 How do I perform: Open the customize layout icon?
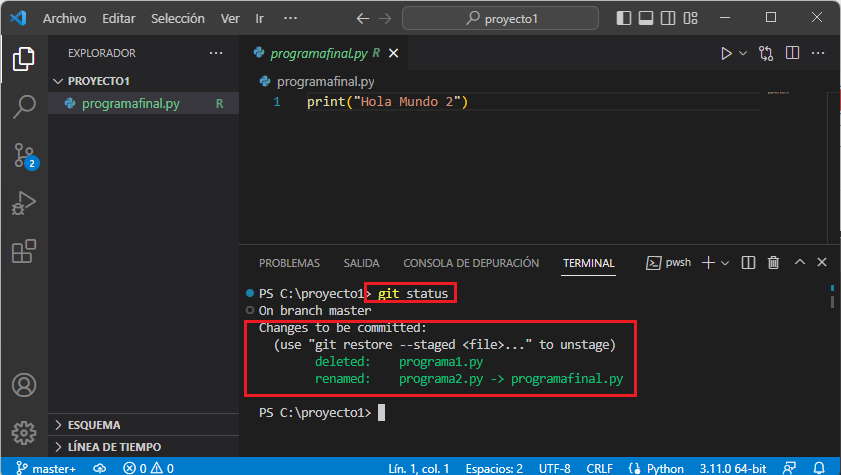click(690, 18)
